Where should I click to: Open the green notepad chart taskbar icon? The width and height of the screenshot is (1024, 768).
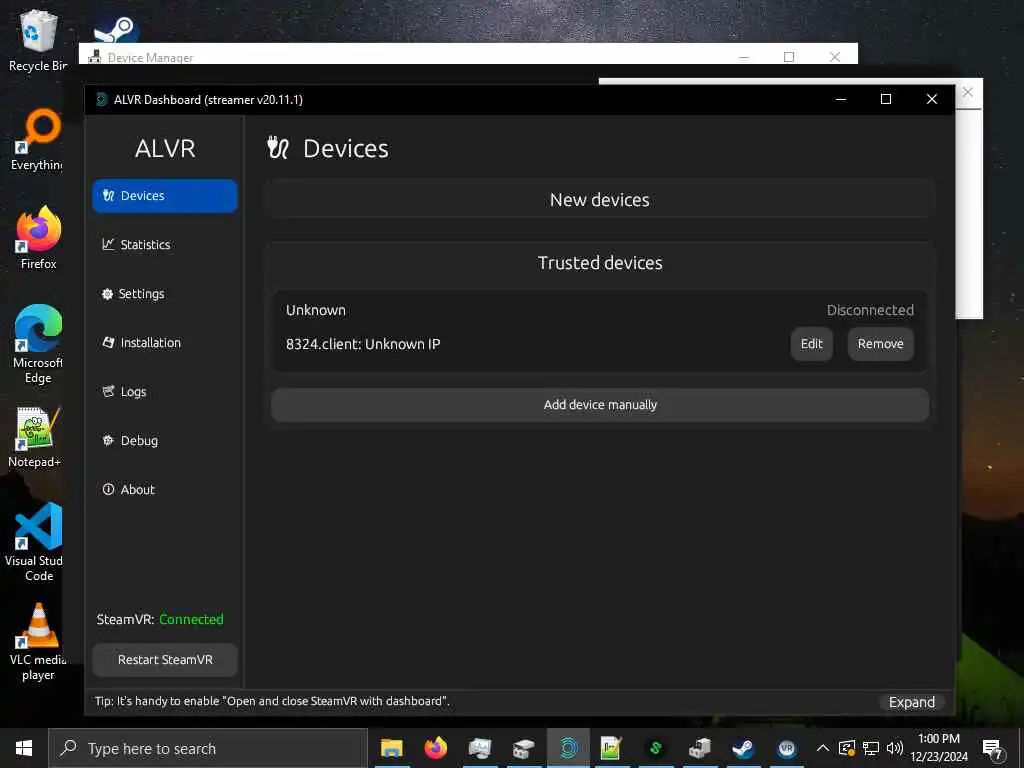tap(611, 748)
